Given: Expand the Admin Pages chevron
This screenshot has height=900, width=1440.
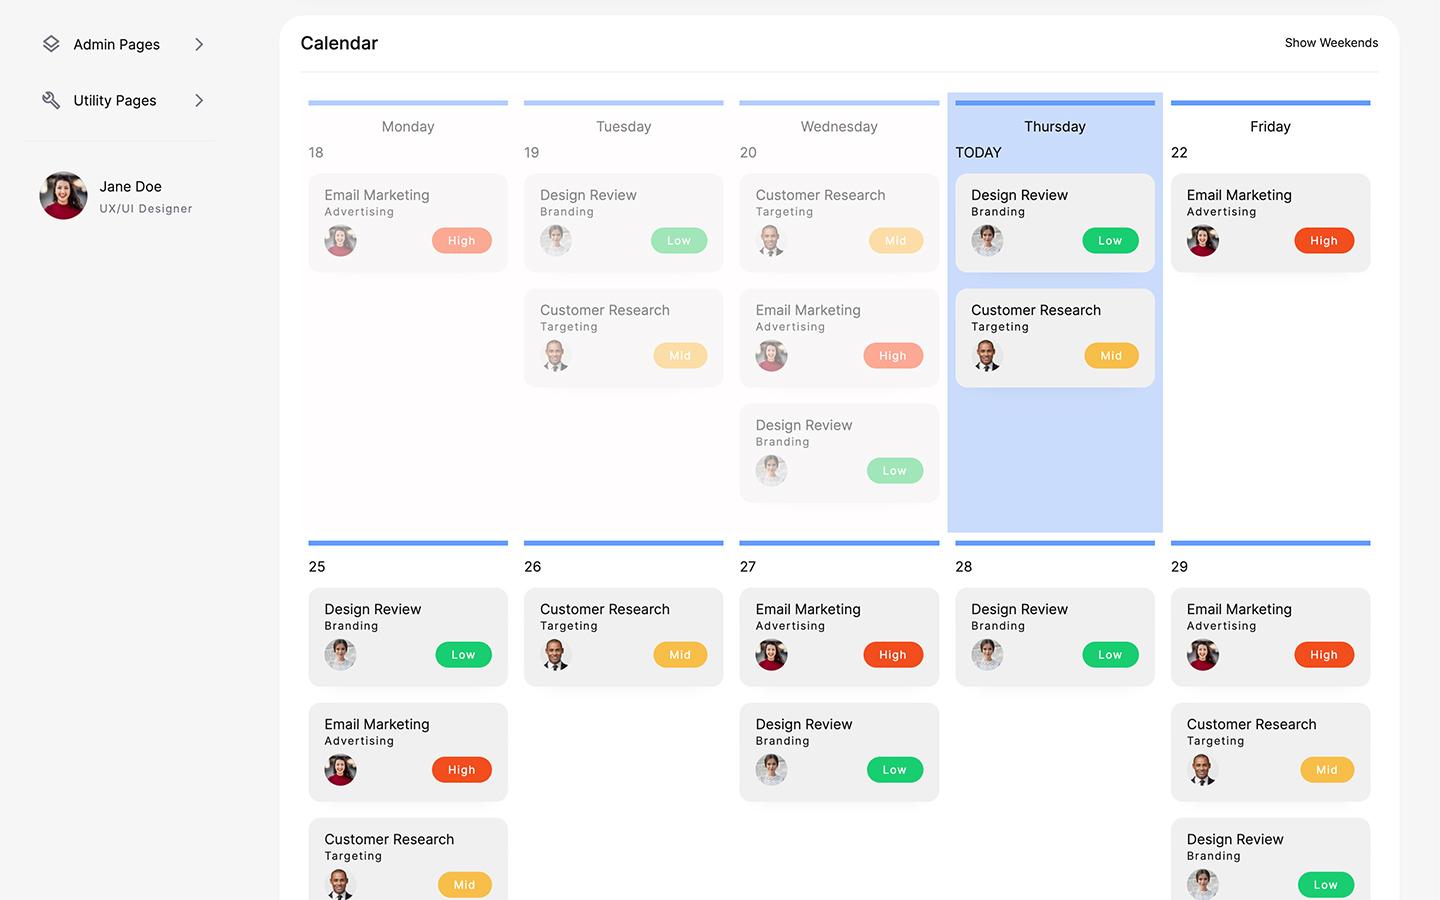Looking at the screenshot, I should [x=198, y=44].
